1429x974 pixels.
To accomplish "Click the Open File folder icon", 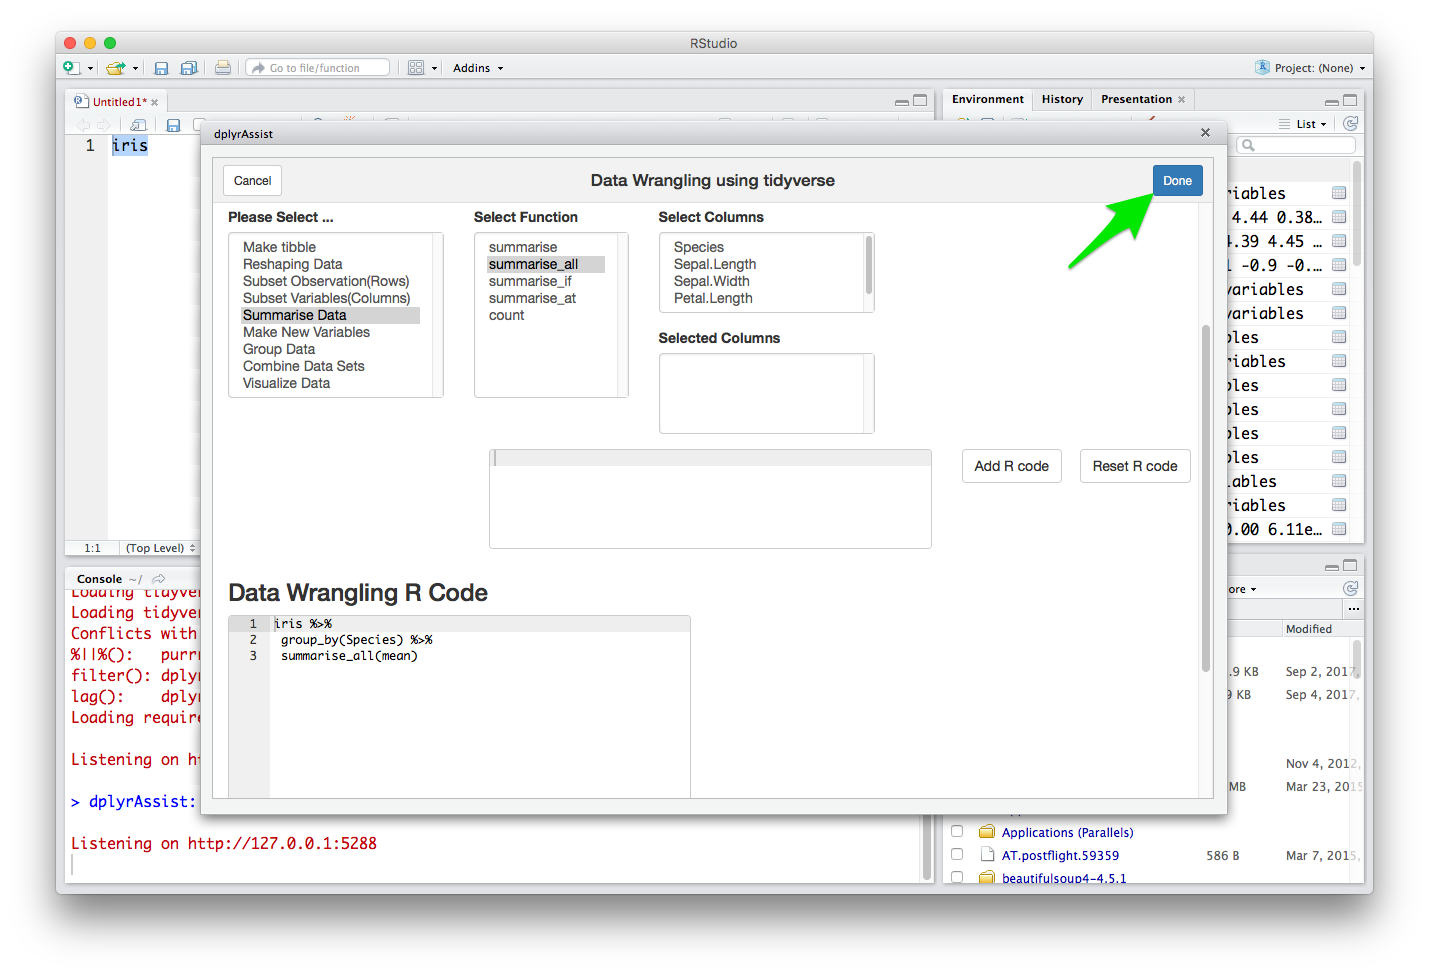I will click(116, 68).
